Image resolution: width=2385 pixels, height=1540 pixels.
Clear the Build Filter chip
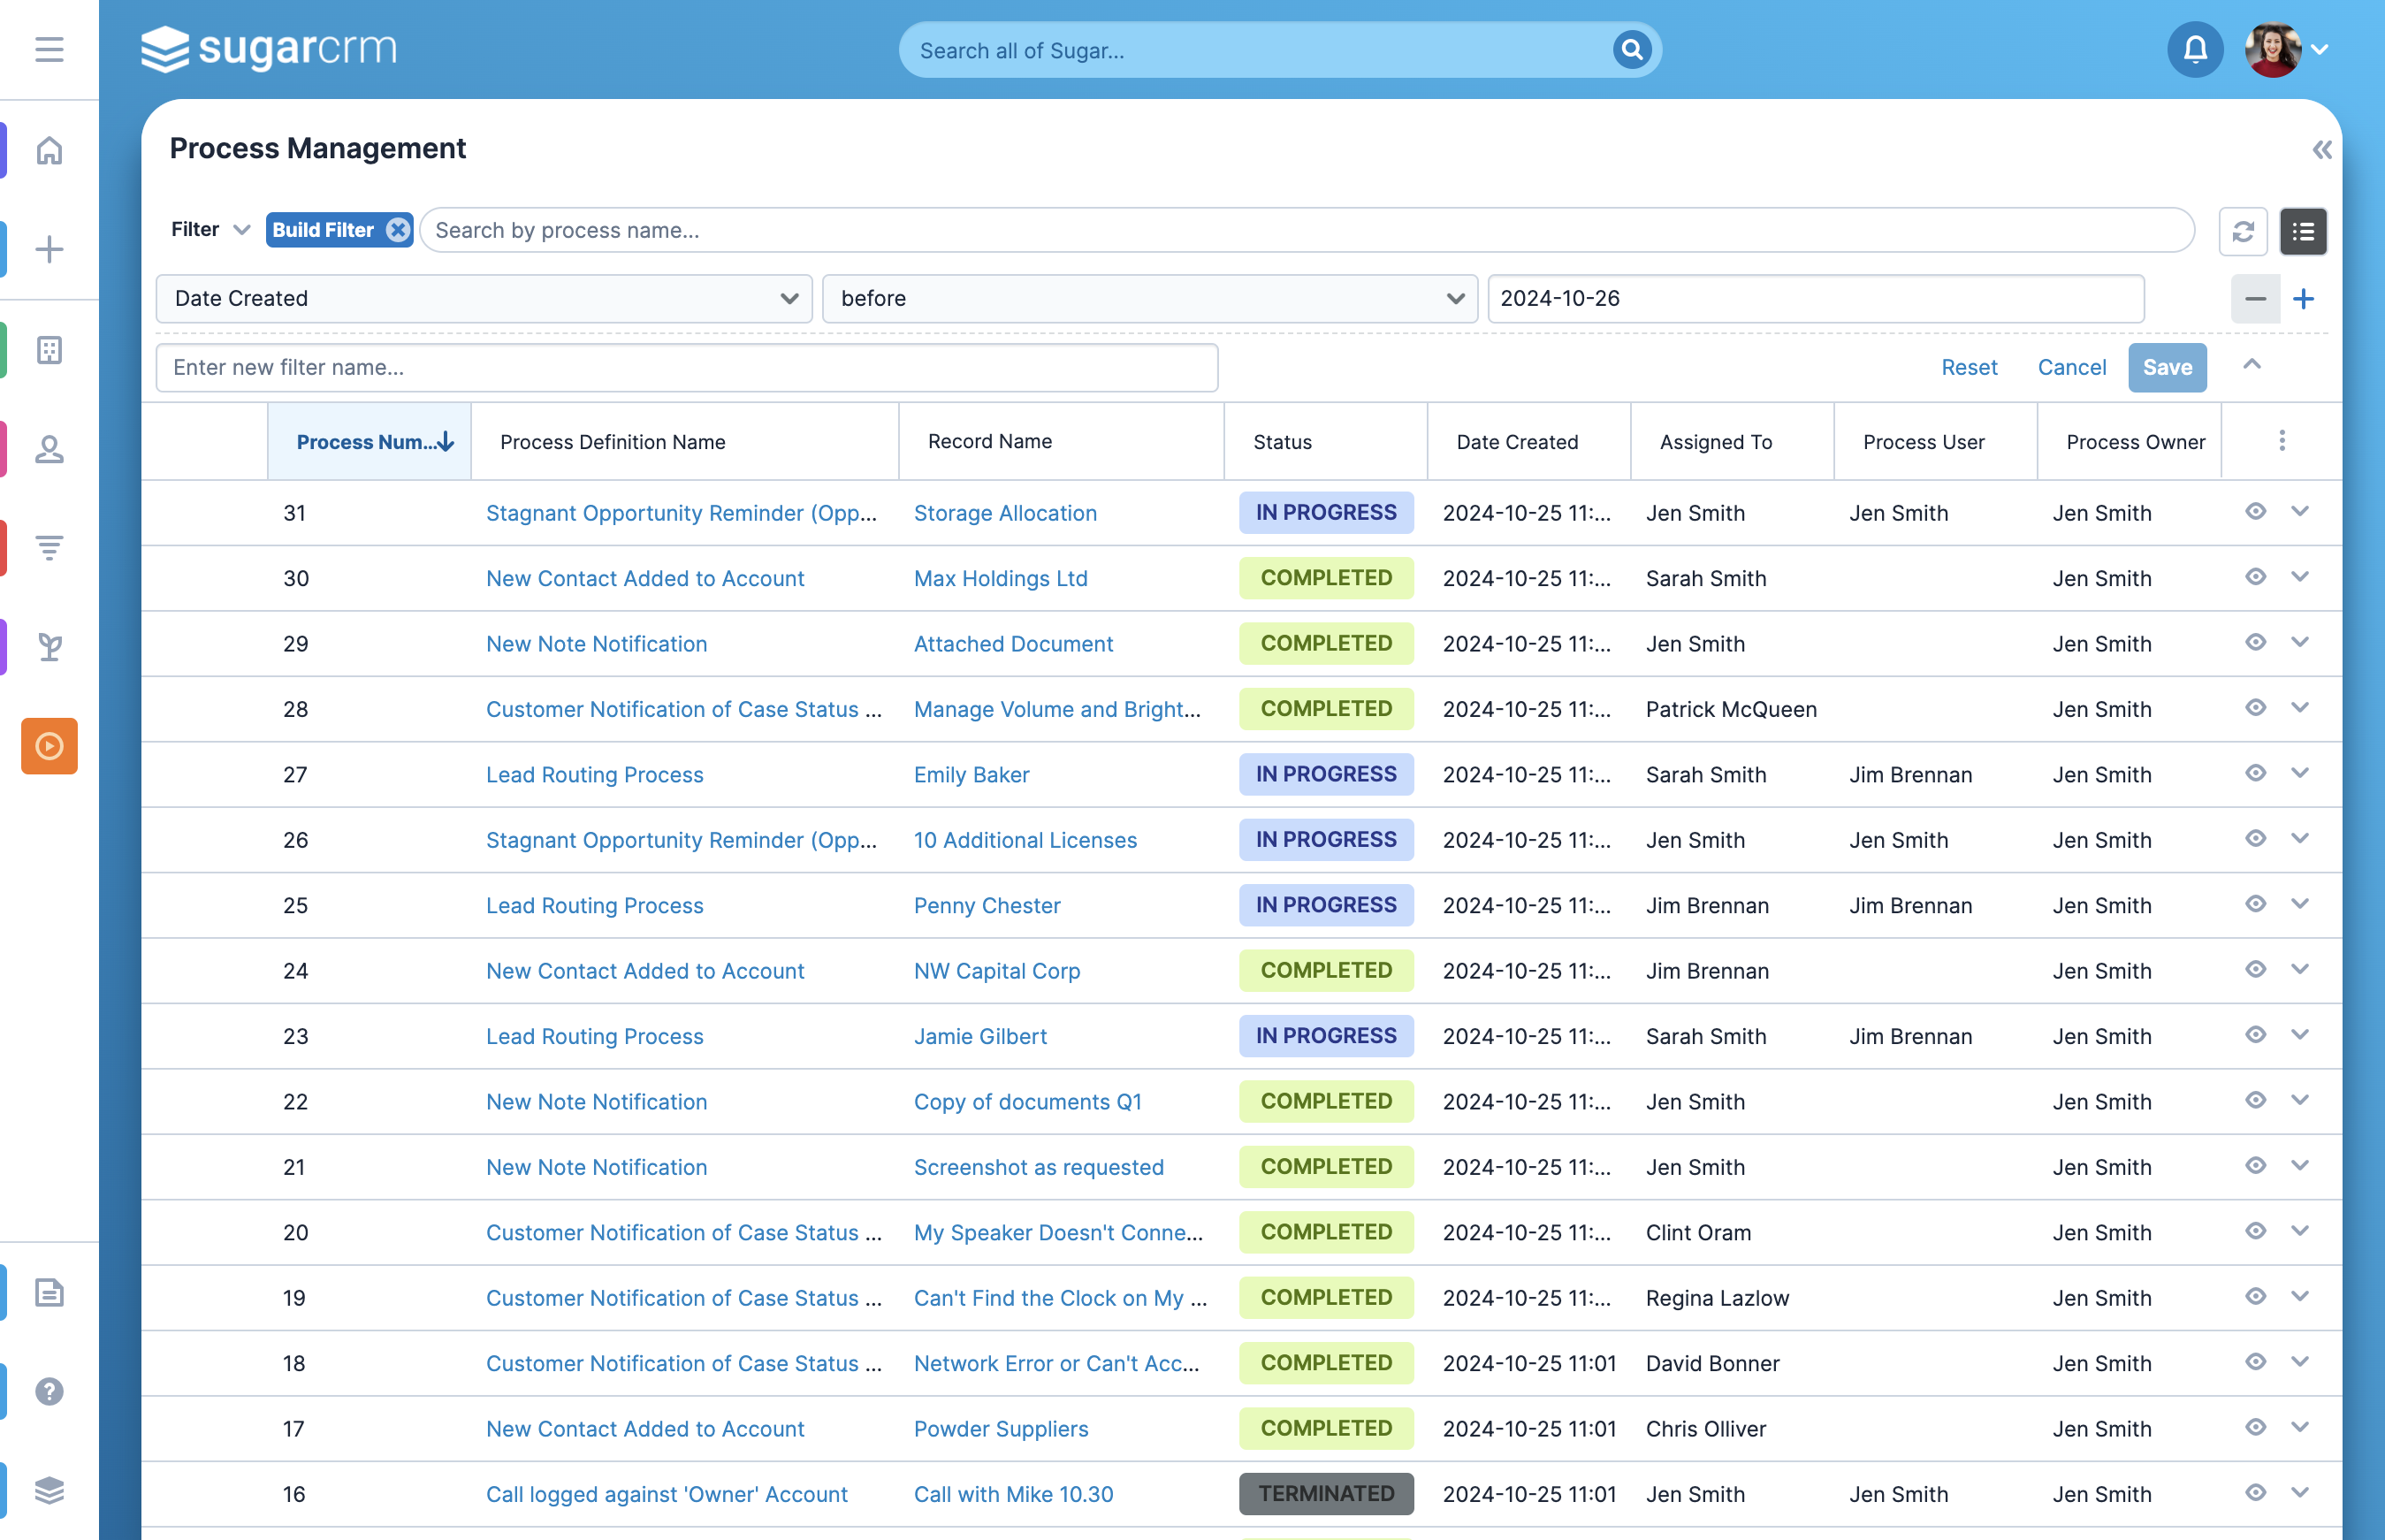pyautogui.click(x=398, y=230)
